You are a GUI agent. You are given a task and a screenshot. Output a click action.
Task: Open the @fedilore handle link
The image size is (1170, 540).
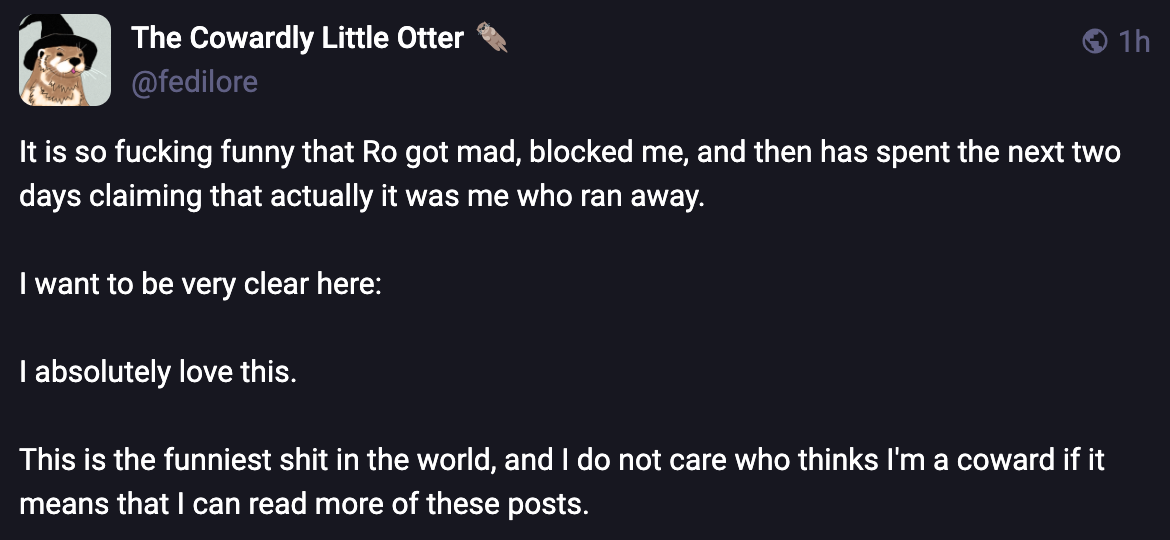pos(194,81)
